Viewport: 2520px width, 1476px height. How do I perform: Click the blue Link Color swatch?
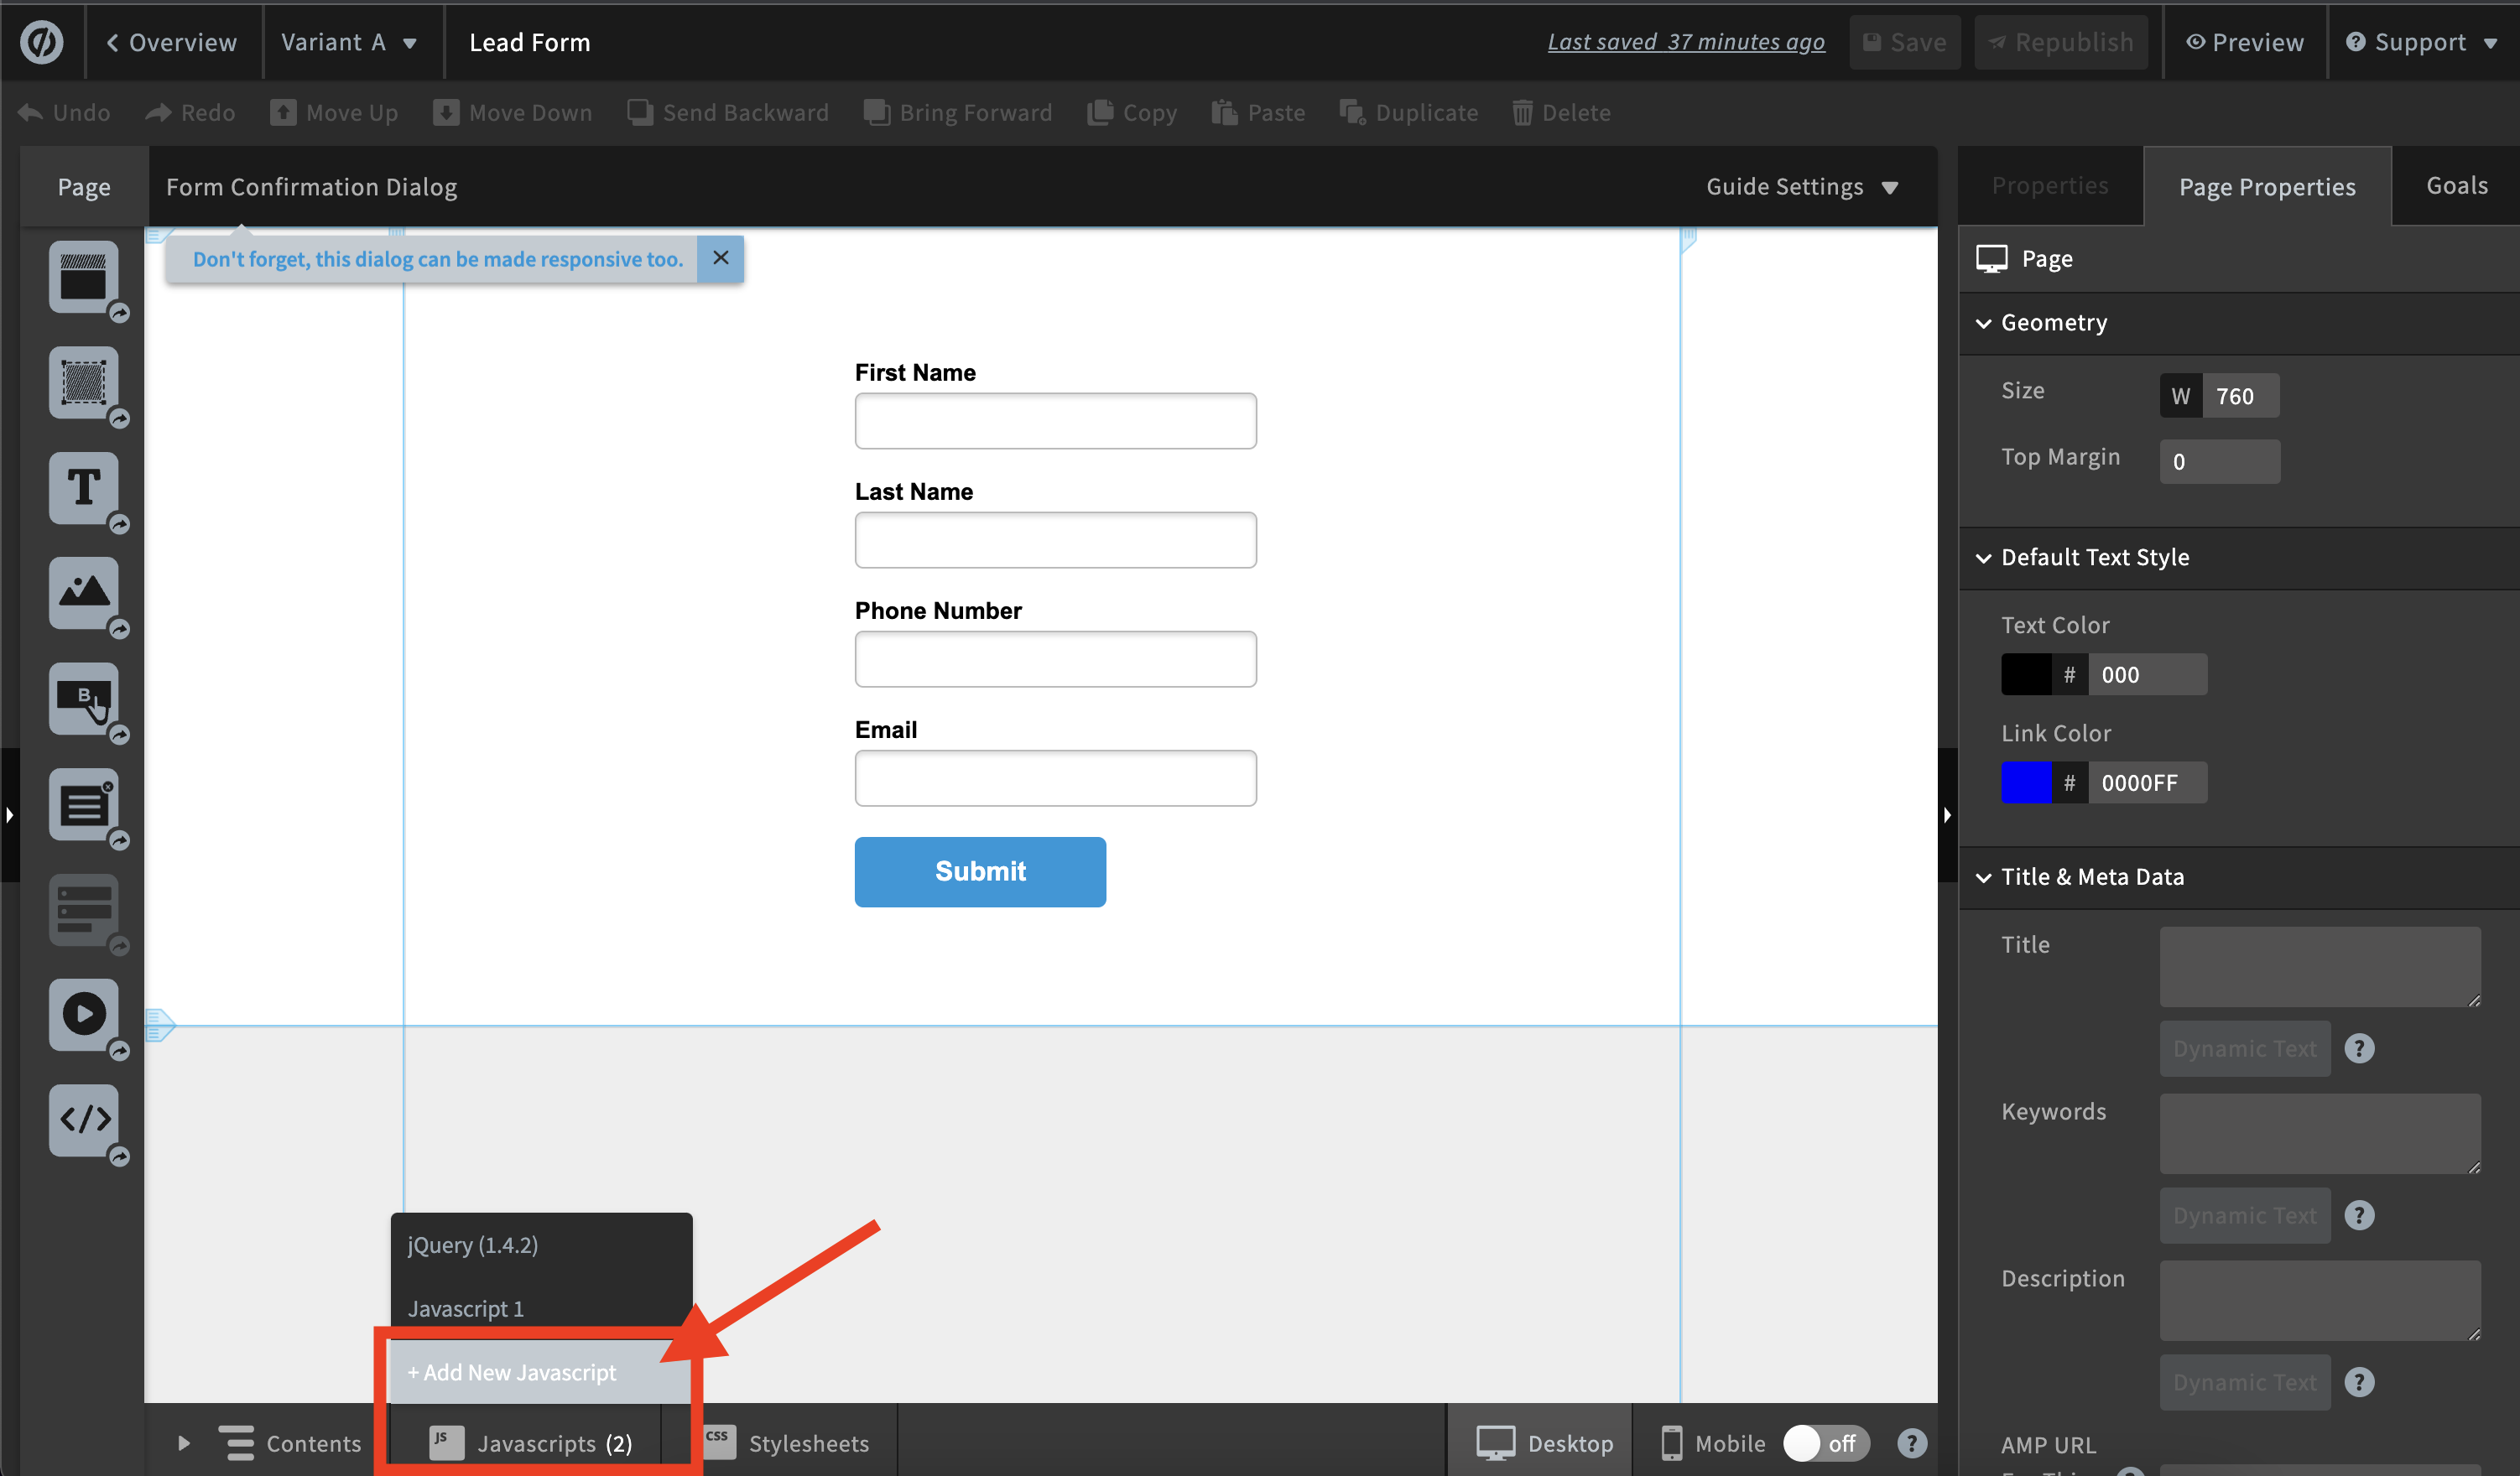coord(2026,782)
